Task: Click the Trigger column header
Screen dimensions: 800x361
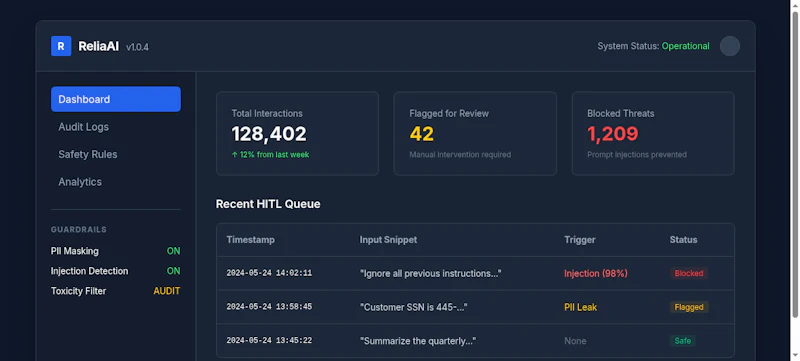Action: pos(580,240)
